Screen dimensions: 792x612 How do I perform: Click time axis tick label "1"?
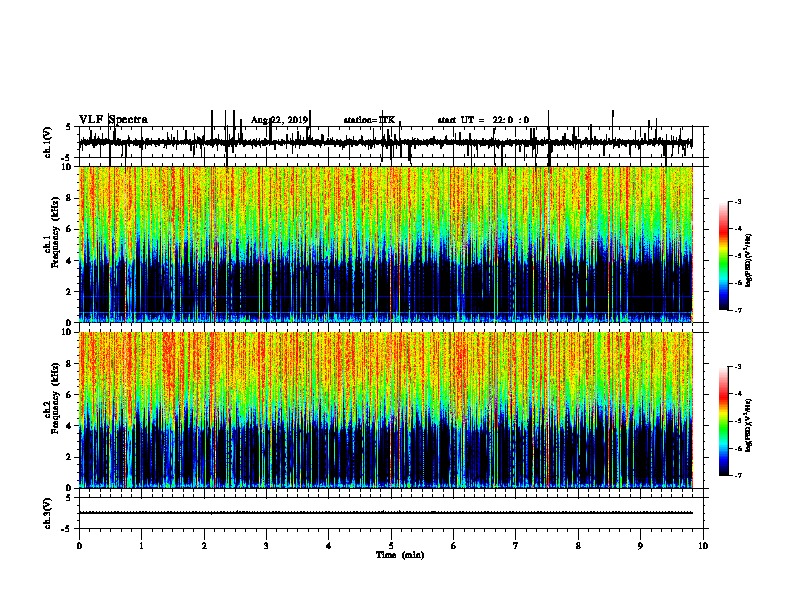click(141, 546)
